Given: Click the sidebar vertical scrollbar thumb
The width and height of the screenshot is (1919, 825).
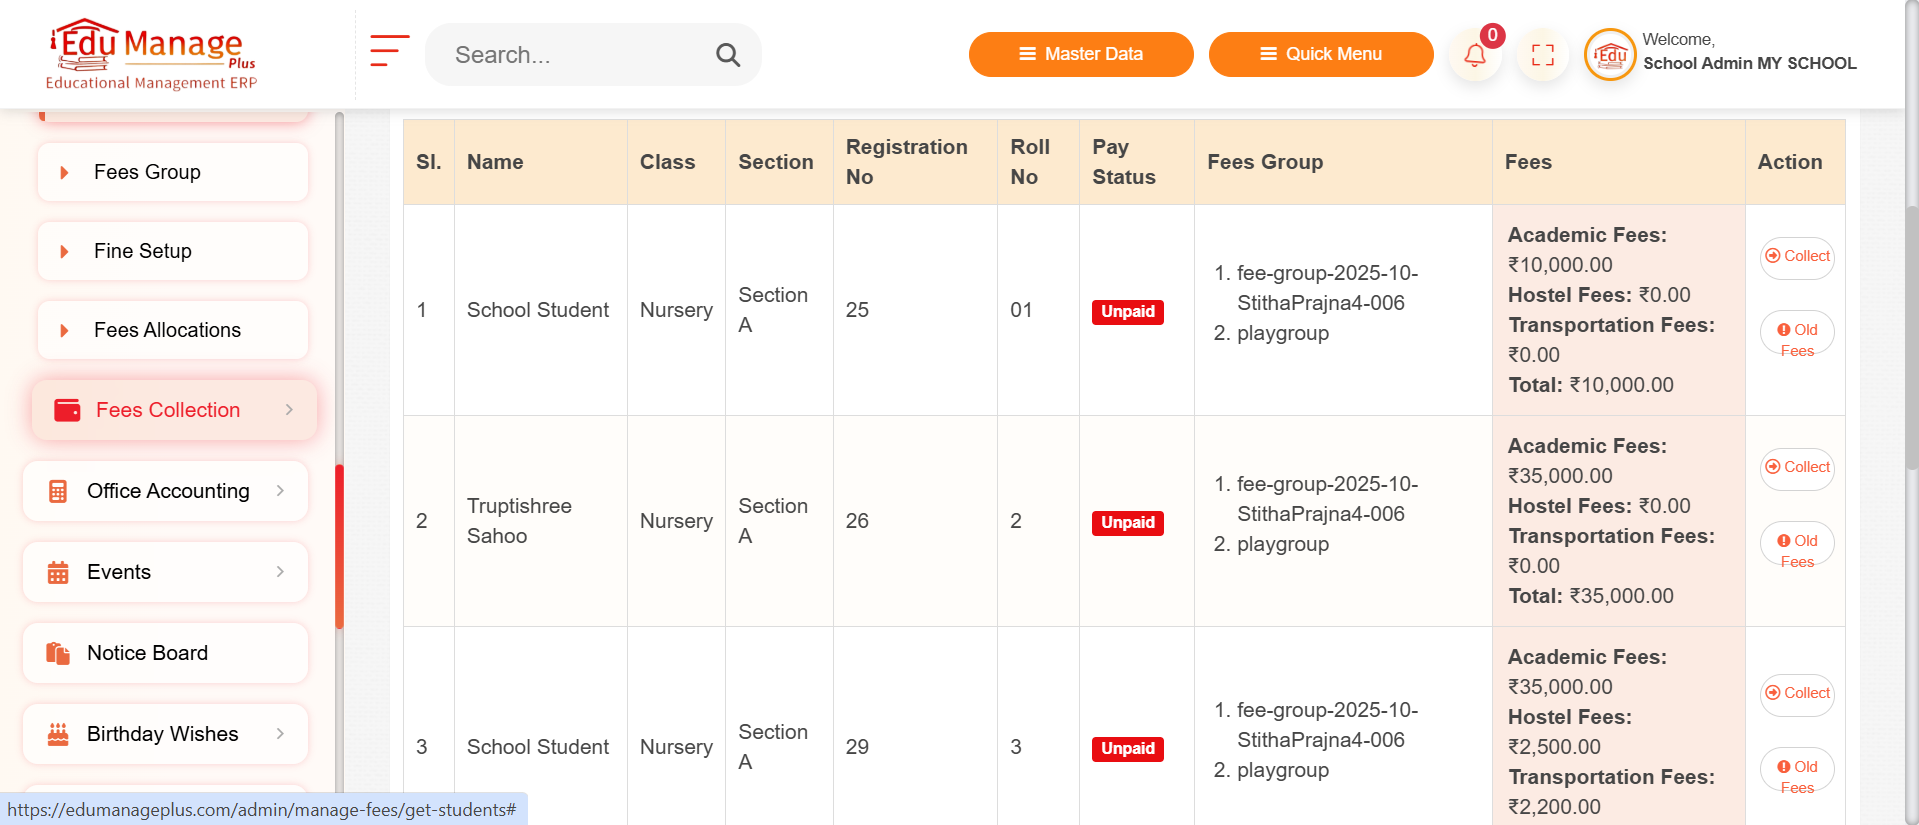Looking at the screenshot, I should [x=340, y=547].
